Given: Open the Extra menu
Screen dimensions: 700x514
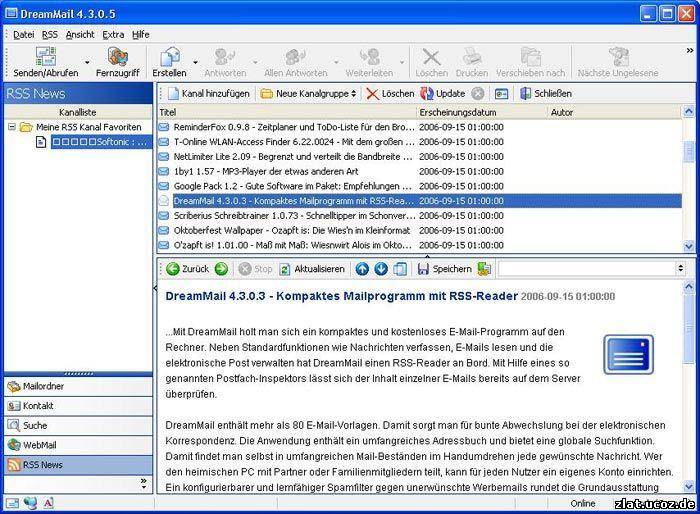Looking at the screenshot, I should pos(113,34).
